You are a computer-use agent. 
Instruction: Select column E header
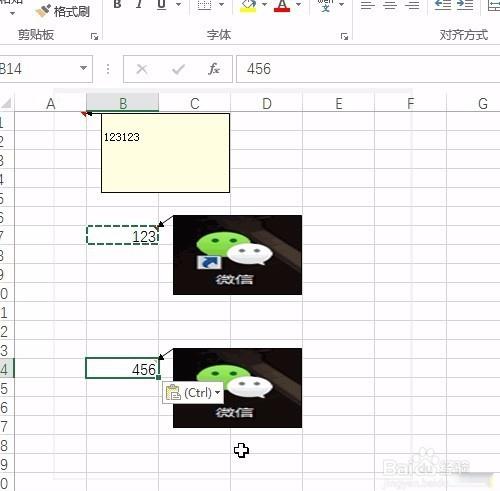[x=339, y=104]
